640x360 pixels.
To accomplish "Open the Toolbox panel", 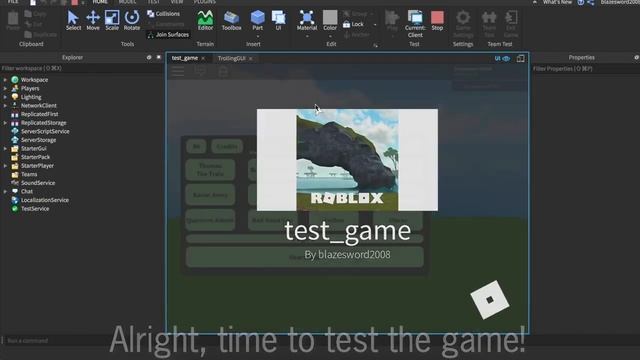I will tap(231, 20).
